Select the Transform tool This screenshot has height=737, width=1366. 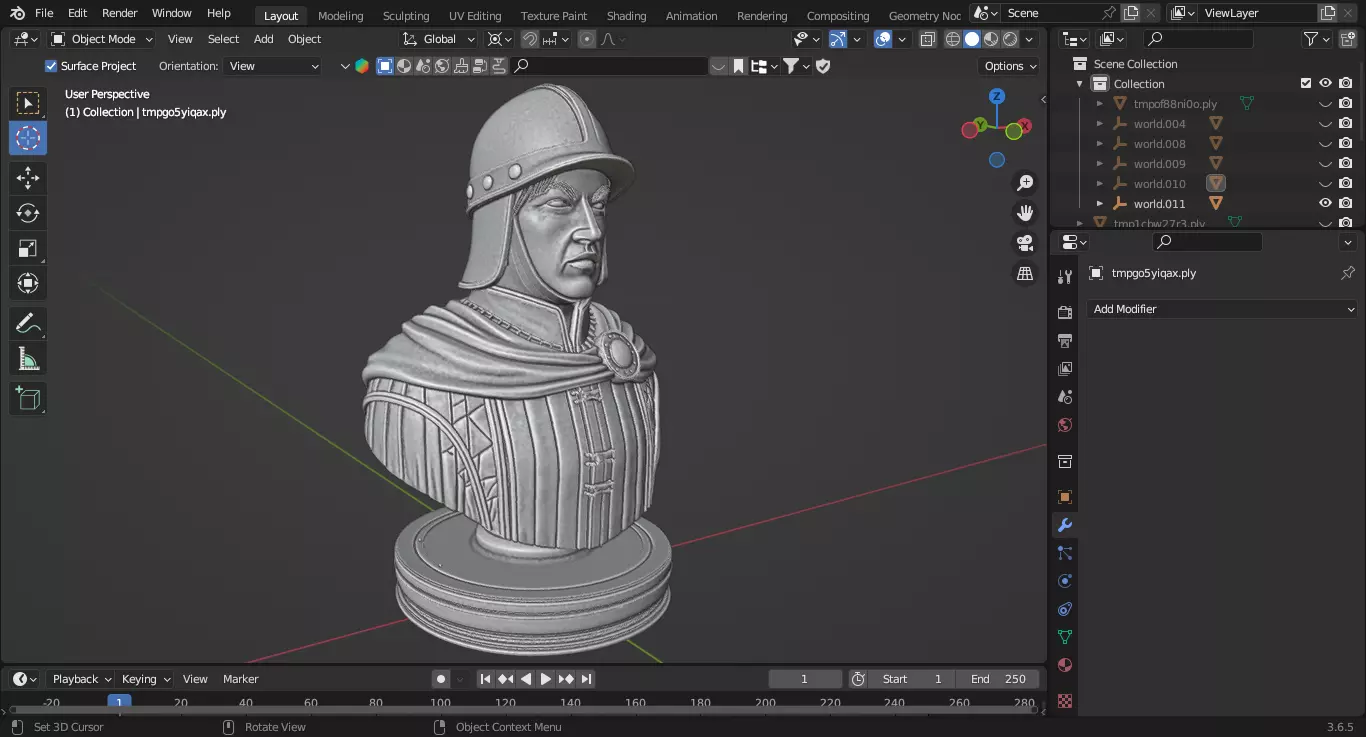28,283
